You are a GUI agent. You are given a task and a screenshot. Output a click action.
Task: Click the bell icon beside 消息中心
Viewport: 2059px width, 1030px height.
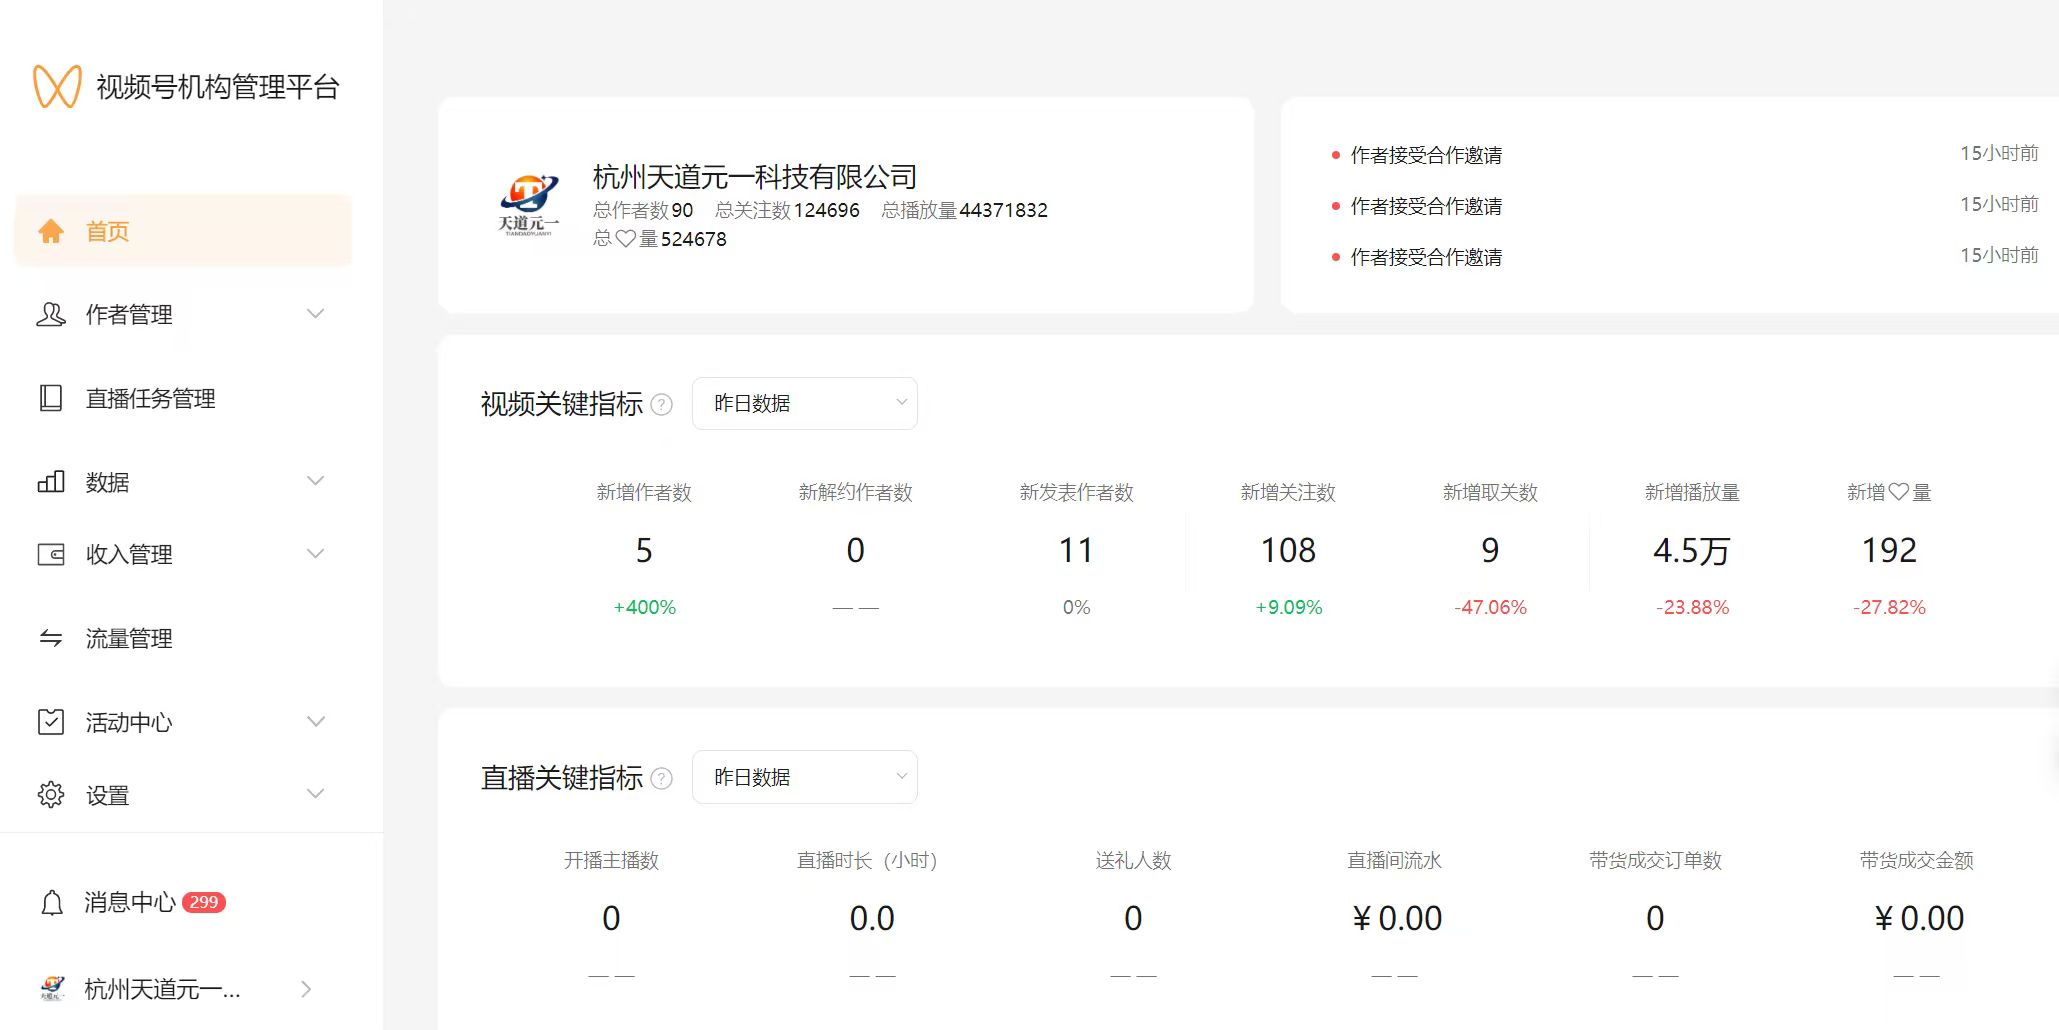(x=52, y=903)
